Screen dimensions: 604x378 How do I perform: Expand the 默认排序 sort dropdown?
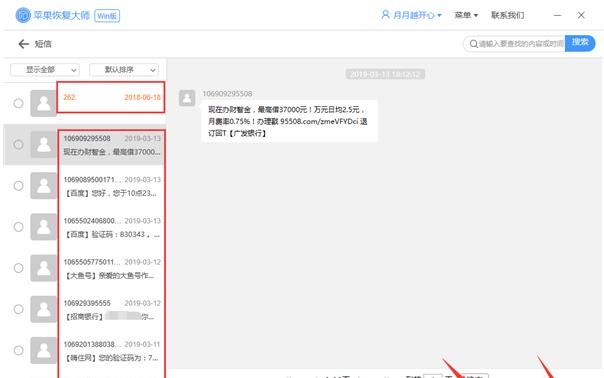pyautogui.click(x=124, y=70)
